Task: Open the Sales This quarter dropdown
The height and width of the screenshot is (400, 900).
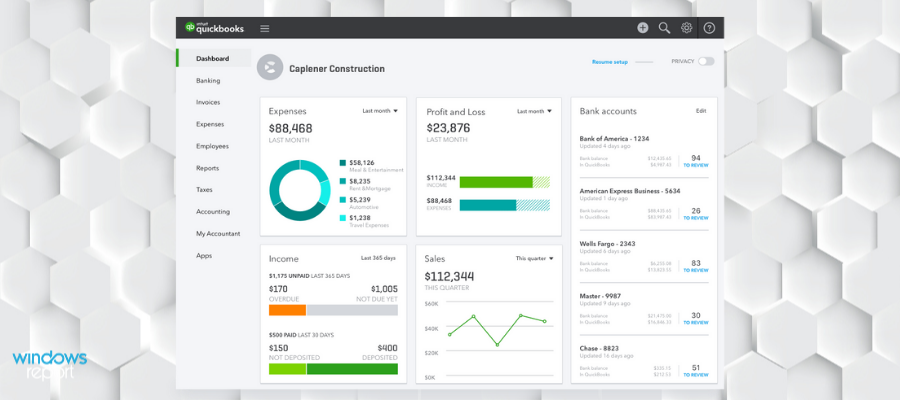Action: point(534,258)
